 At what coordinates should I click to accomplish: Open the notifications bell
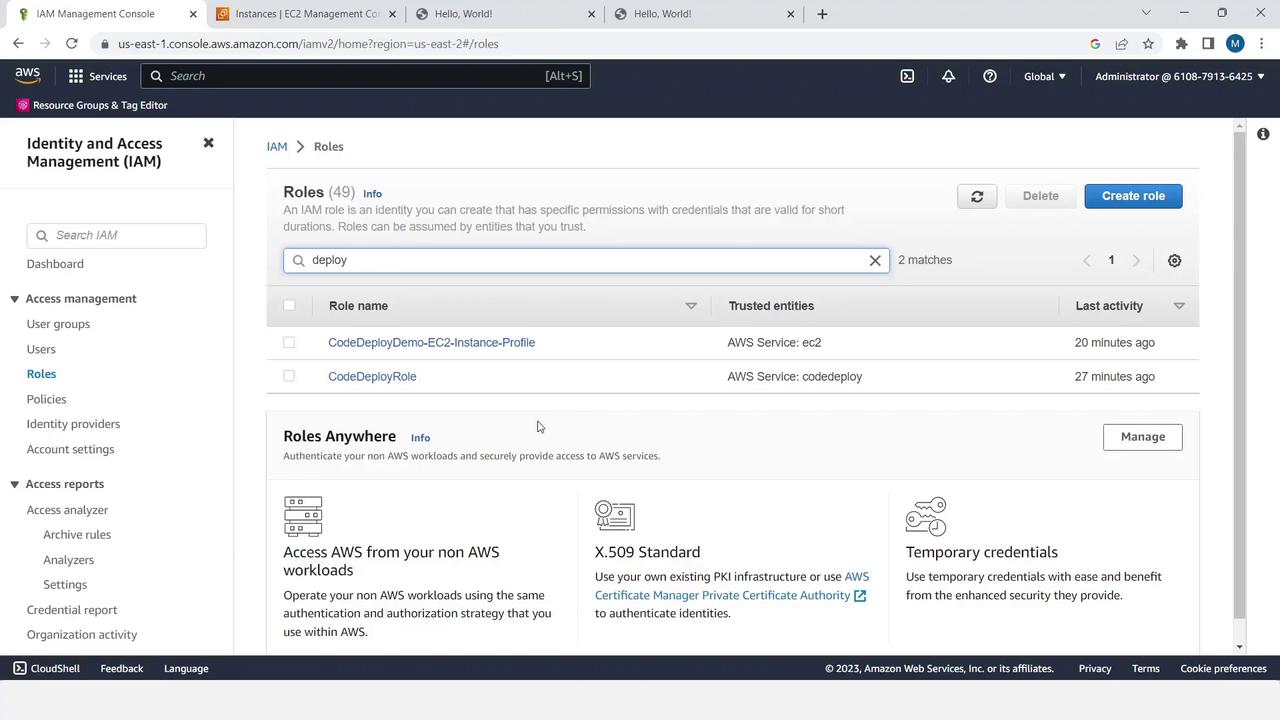pos(948,76)
